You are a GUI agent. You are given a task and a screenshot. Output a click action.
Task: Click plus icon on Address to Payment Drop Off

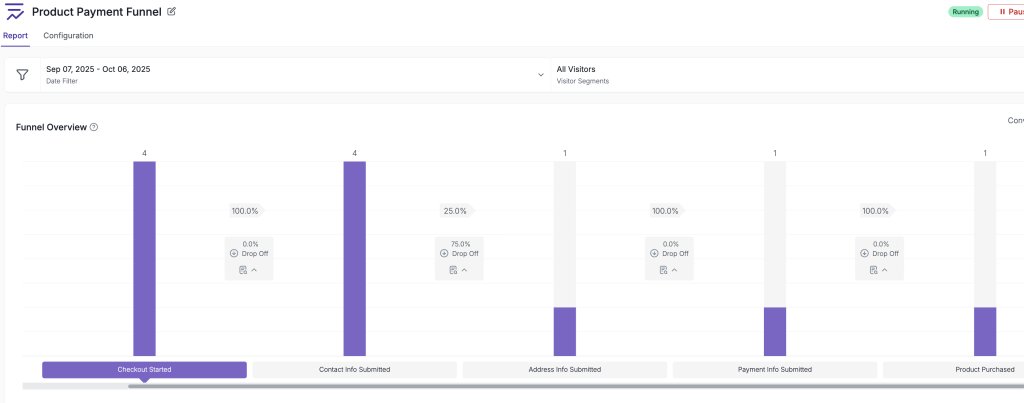point(654,254)
